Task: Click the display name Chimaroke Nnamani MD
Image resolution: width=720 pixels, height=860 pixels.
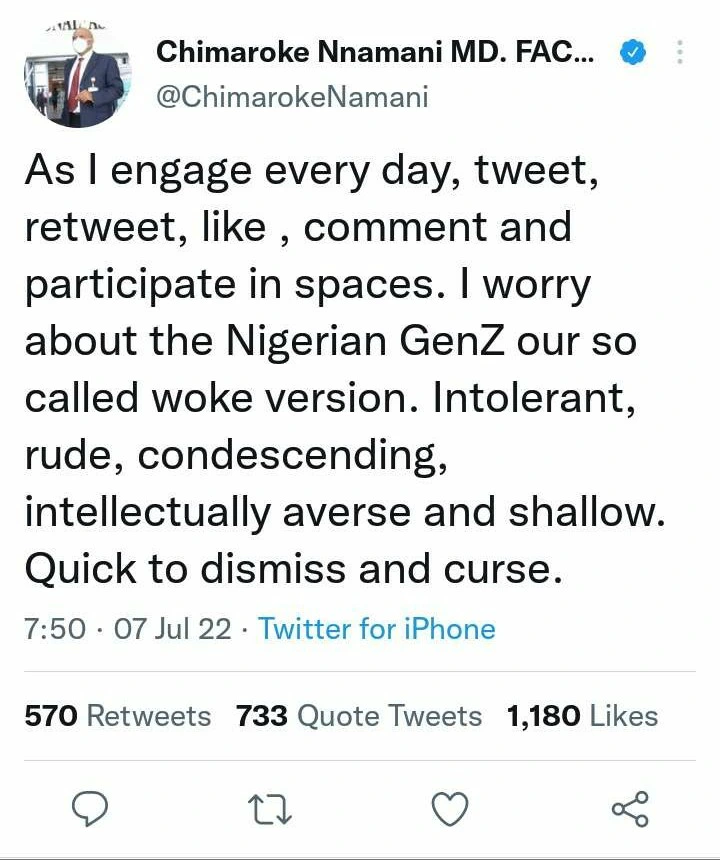Action: [x=375, y=53]
